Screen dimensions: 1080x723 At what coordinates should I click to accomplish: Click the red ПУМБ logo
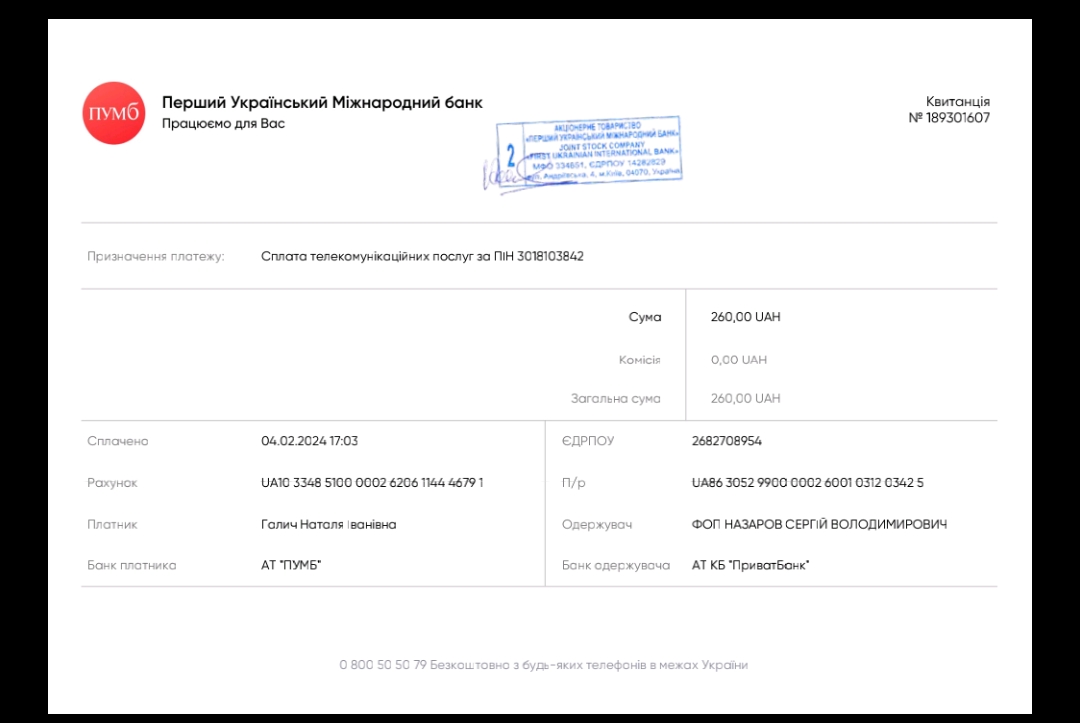point(114,113)
